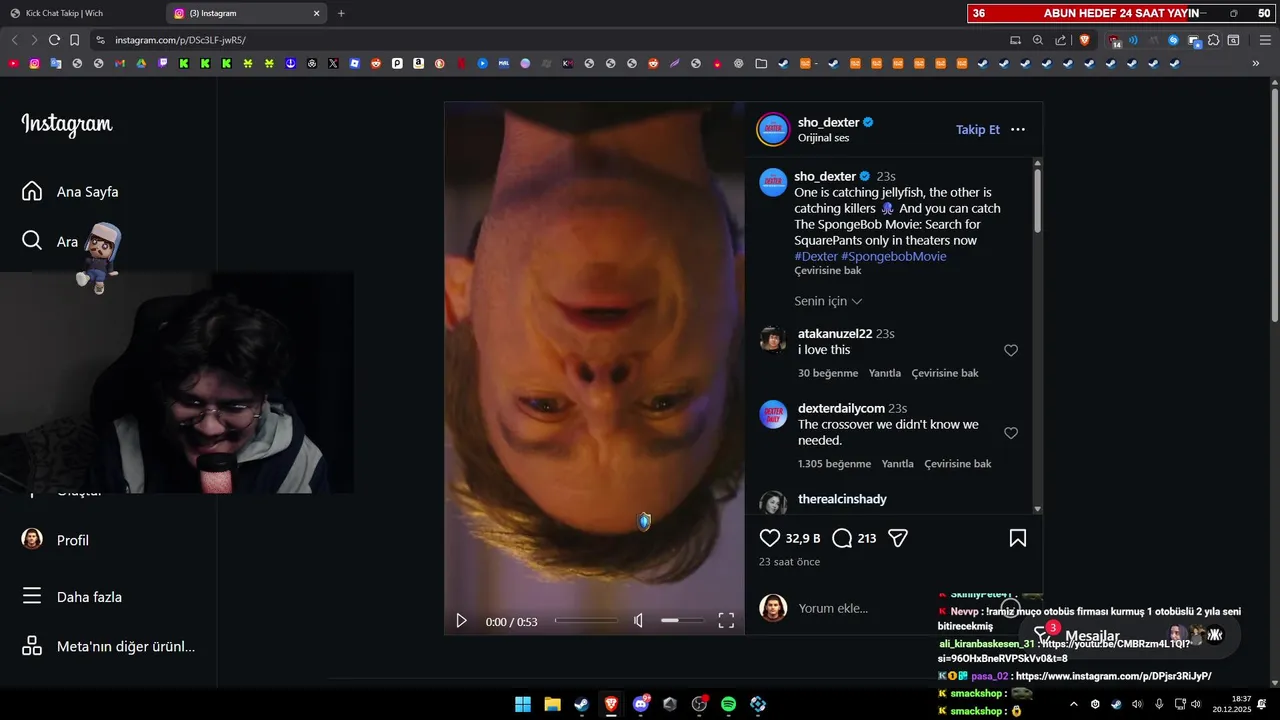Open the Daha fazla hamburger menu

coord(72,597)
